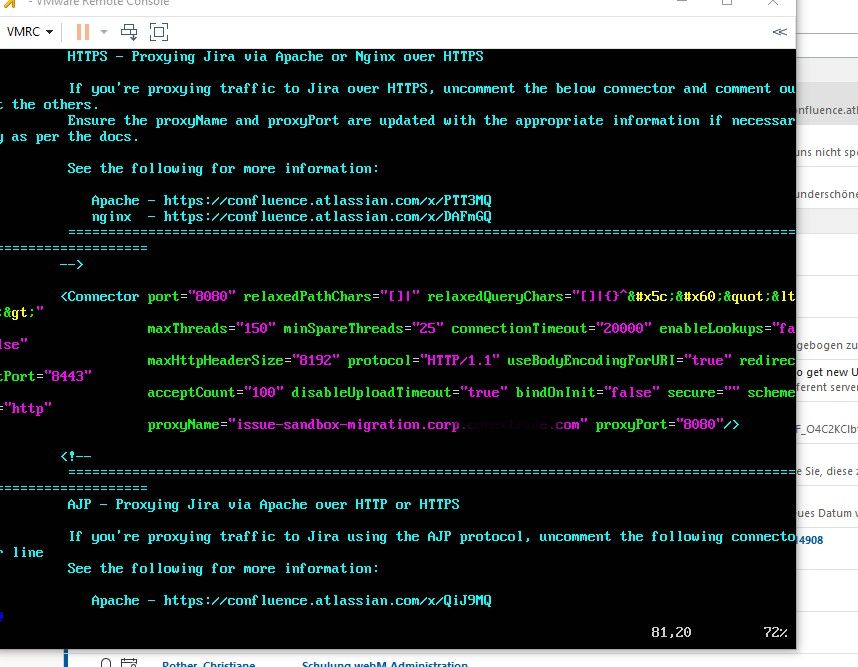Toggle full screen mode

158,31
